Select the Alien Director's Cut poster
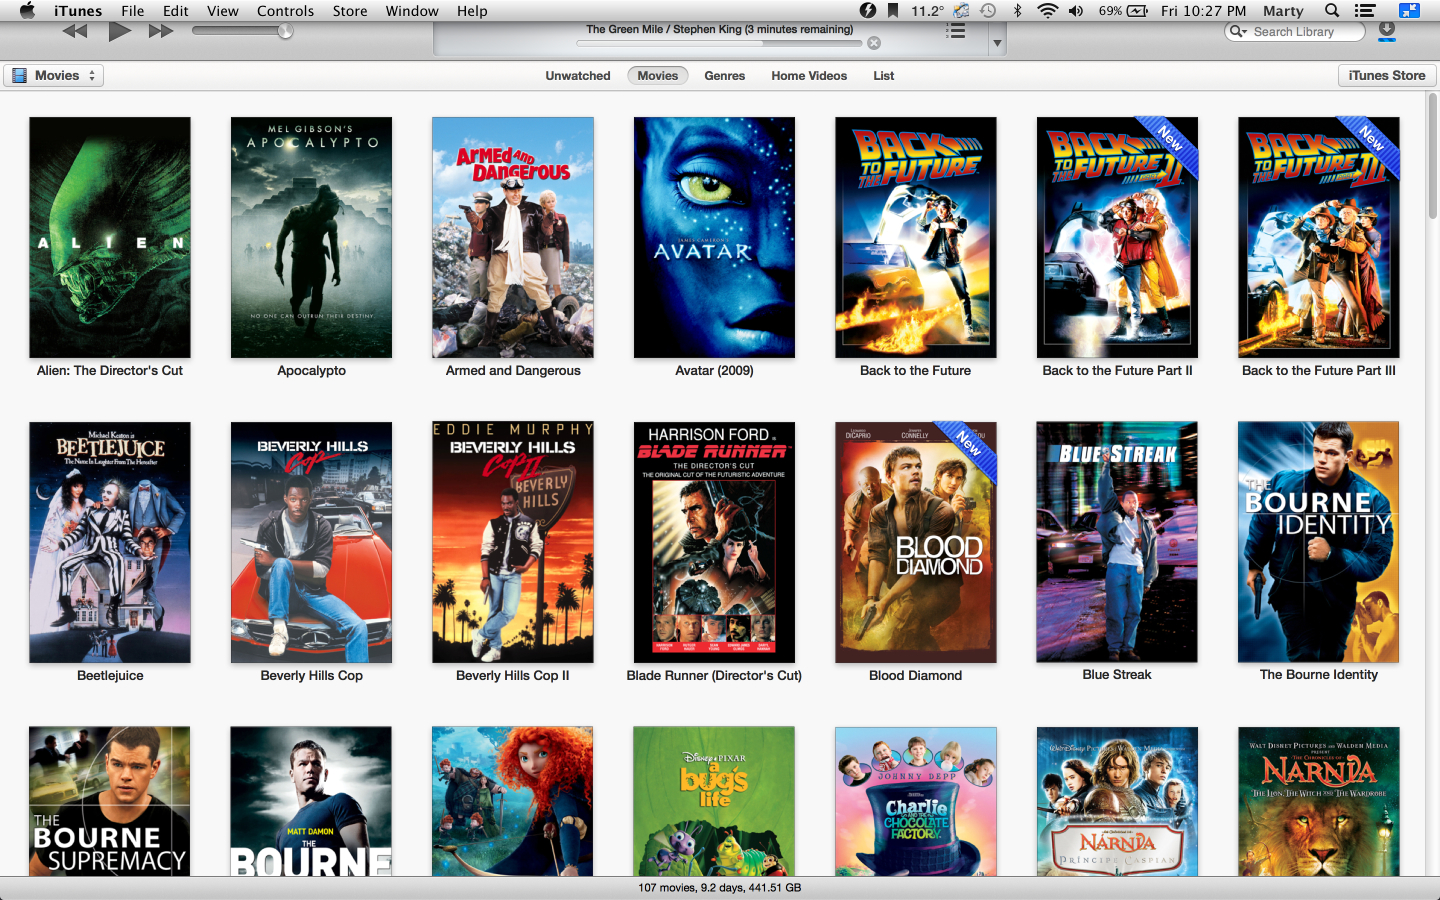Image resolution: width=1440 pixels, height=900 pixels. click(110, 237)
